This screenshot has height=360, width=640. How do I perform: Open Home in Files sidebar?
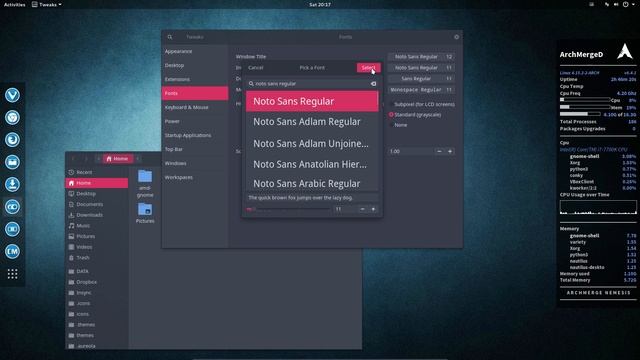(x=97, y=183)
